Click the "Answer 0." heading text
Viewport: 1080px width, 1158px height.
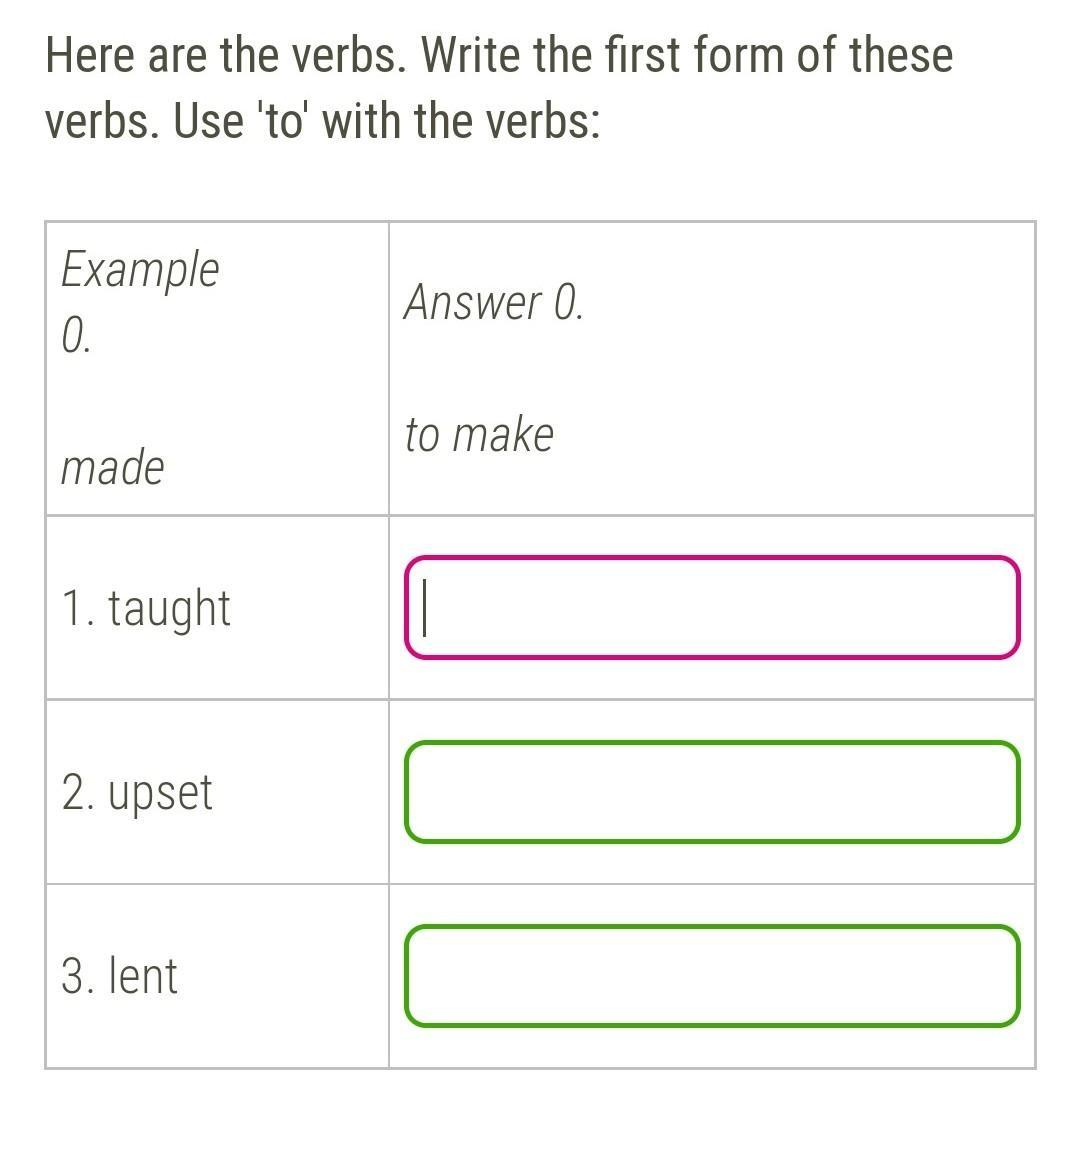(x=493, y=302)
